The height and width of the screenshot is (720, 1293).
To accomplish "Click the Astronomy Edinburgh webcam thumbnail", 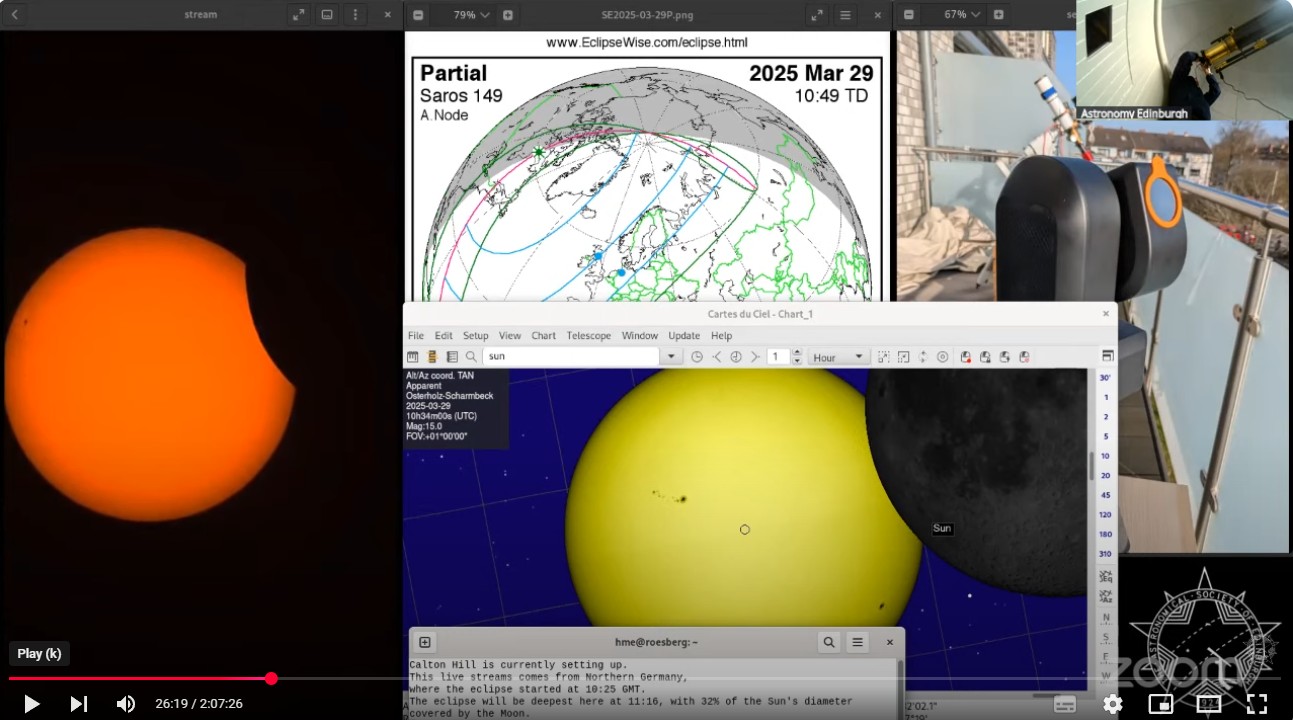I will pos(1185,60).
